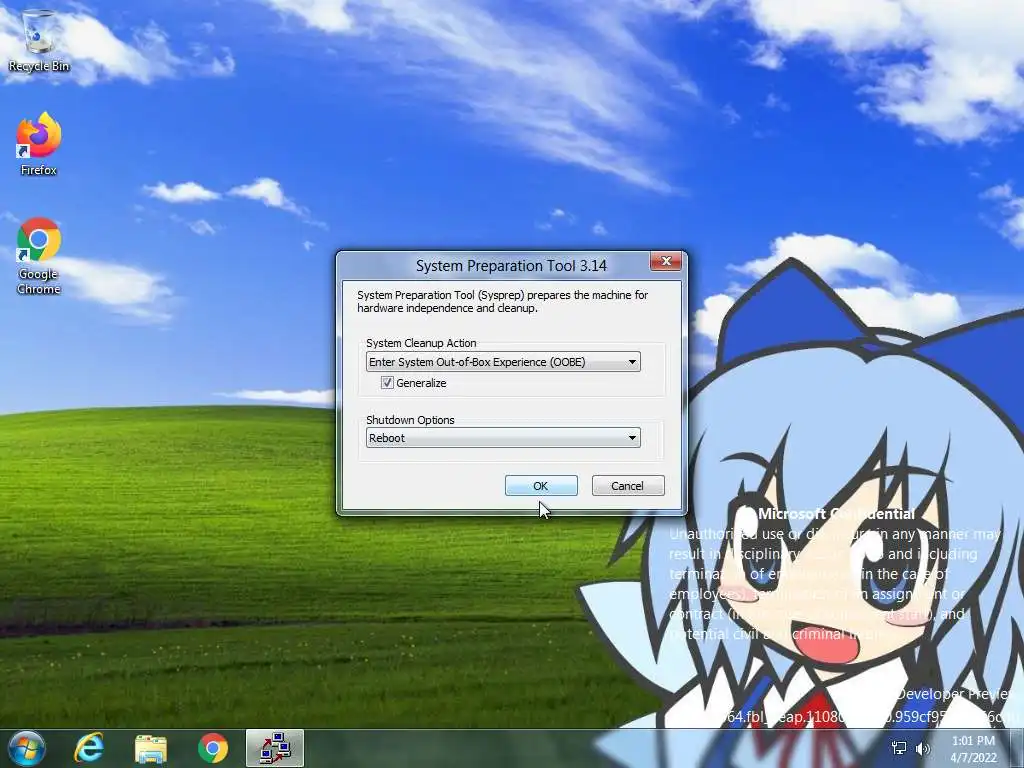Image resolution: width=1024 pixels, height=768 pixels.
Task: Show the clock and date flyout
Action: coord(973,749)
